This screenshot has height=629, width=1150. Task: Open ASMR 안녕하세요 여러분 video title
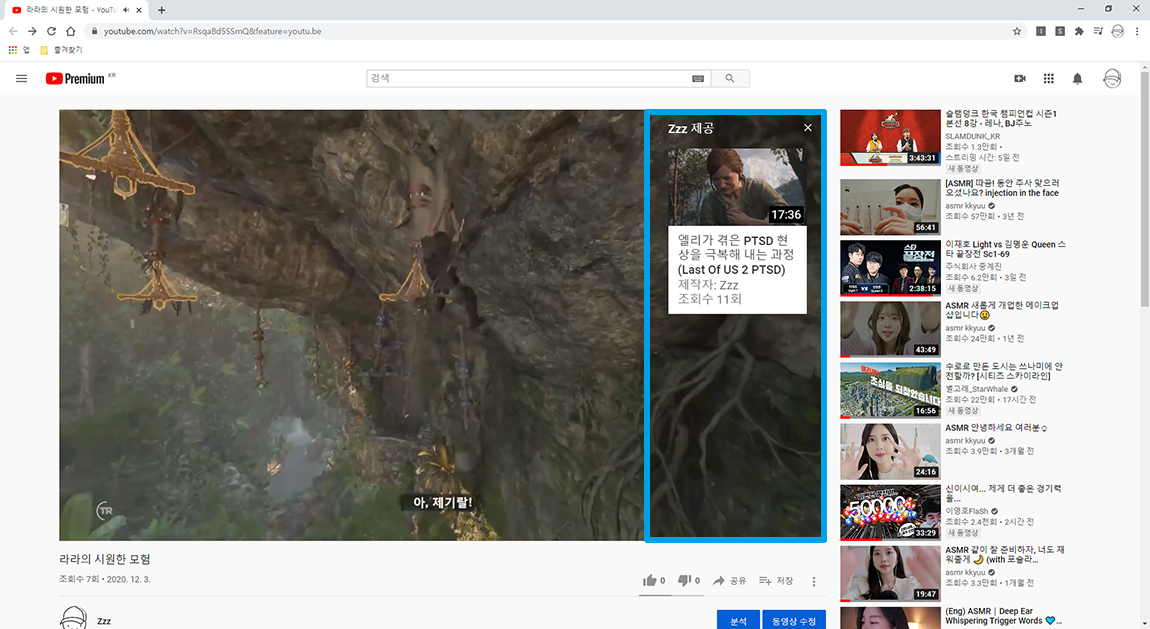point(996,427)
